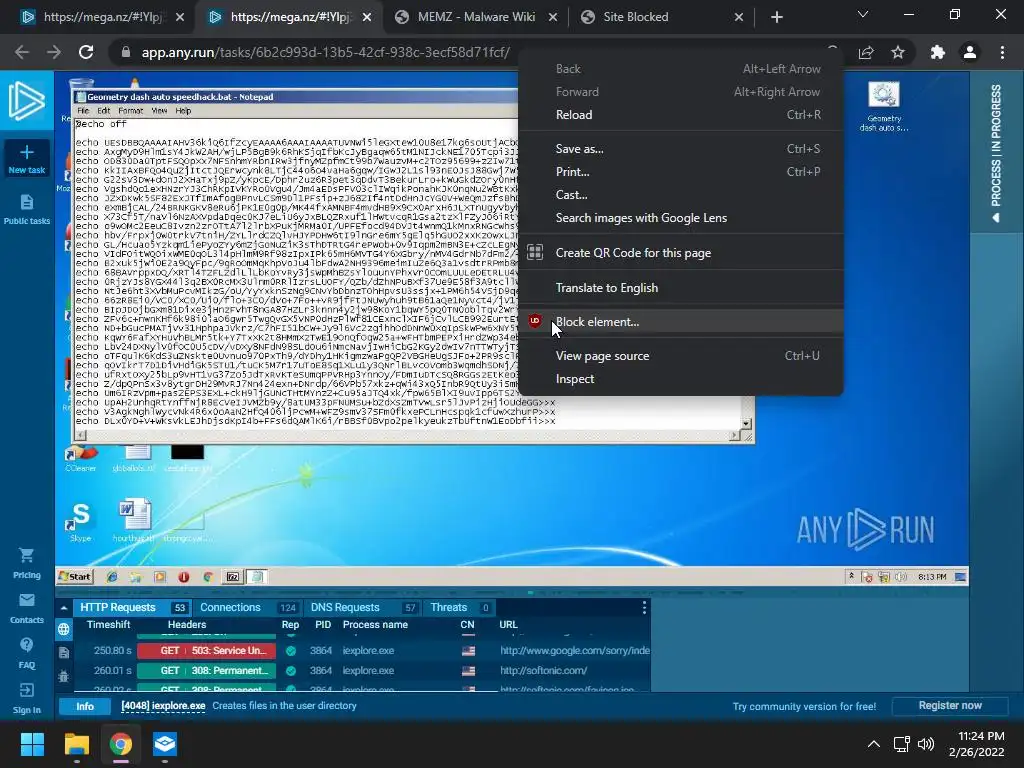Viewport: 1024px width, 768px height.
Task: Click the 503: Service Un... request row
Action: 362,650
